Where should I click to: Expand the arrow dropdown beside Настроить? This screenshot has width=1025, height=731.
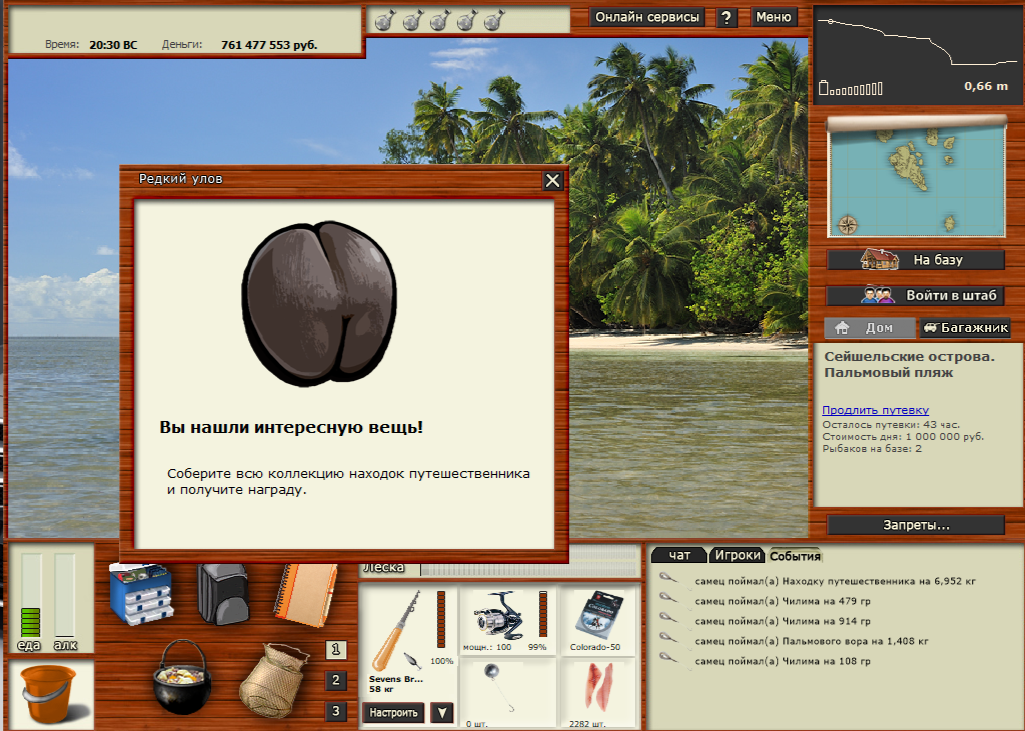point(441,713)
